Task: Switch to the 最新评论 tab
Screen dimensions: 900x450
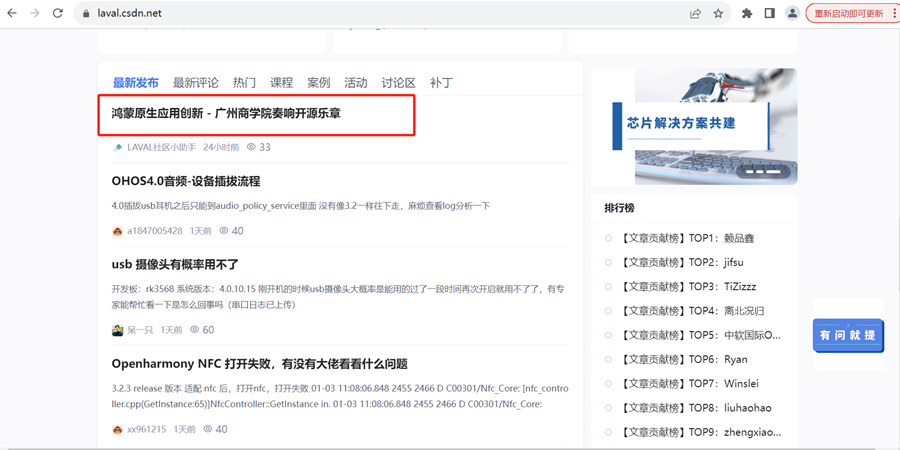Action: (x=195, y=83)
